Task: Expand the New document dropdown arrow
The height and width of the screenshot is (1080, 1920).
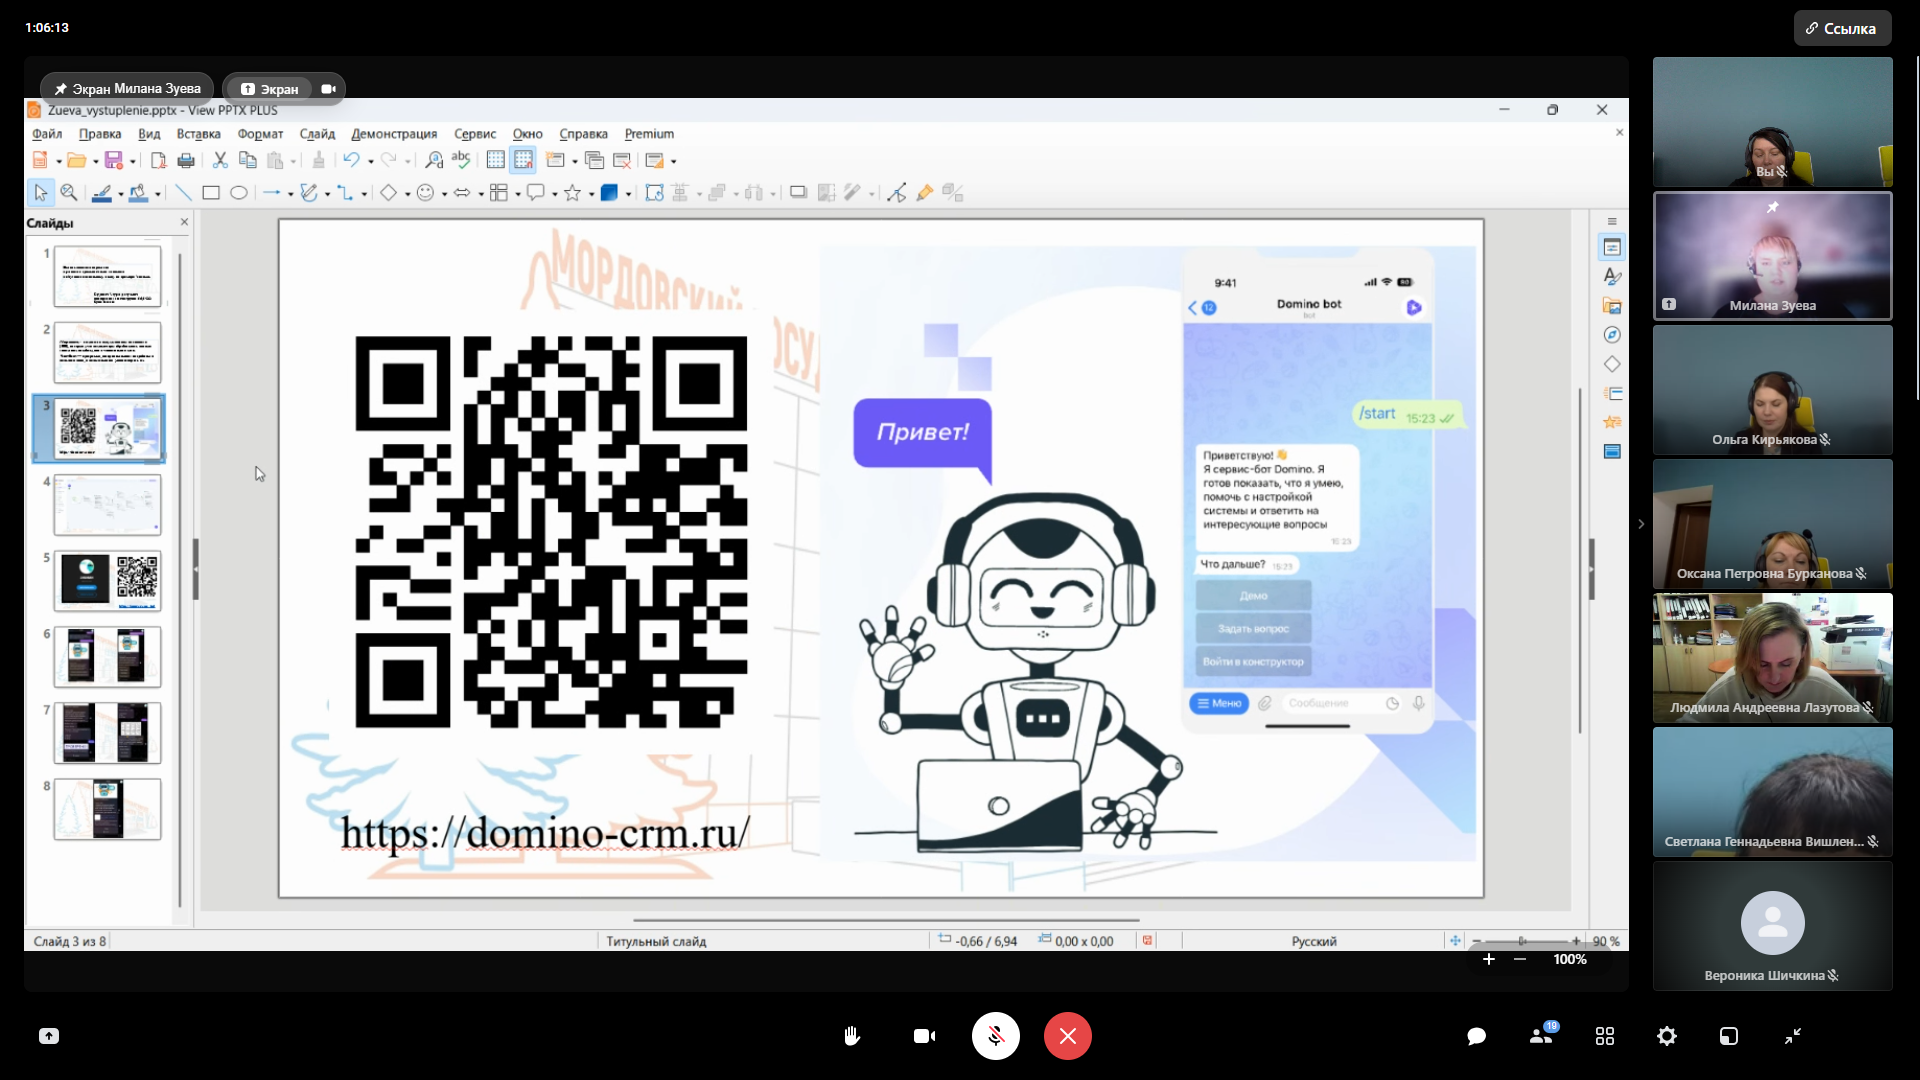Action: 58,161
